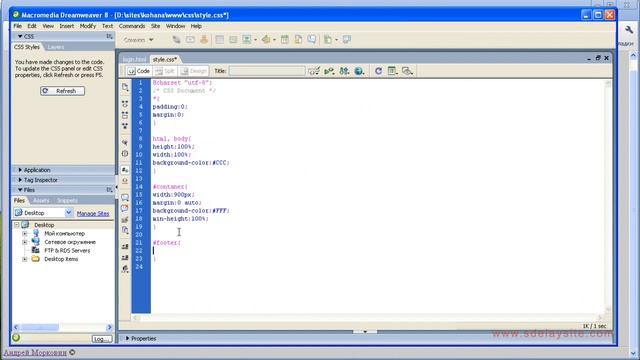Open the Assets tab in Files panel
The height and width of the screenshot is (360, 640).
tap(41, 200)
